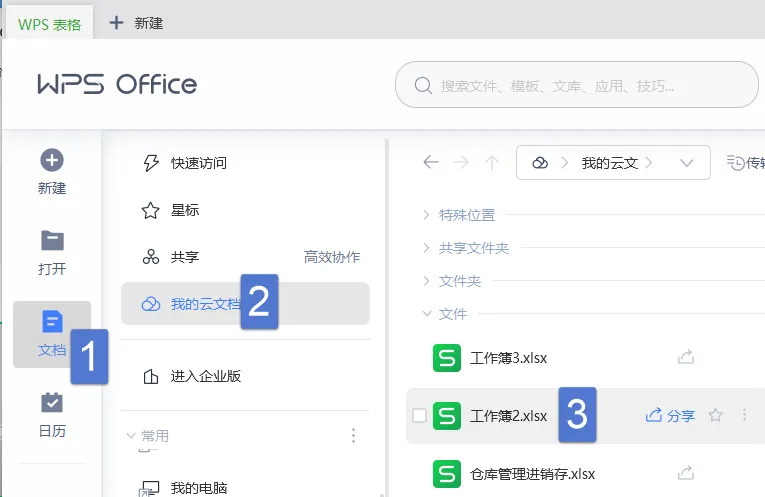Select the 日历 calendar icon
Screen dimensions: 765x497
(x=52, y=402)
